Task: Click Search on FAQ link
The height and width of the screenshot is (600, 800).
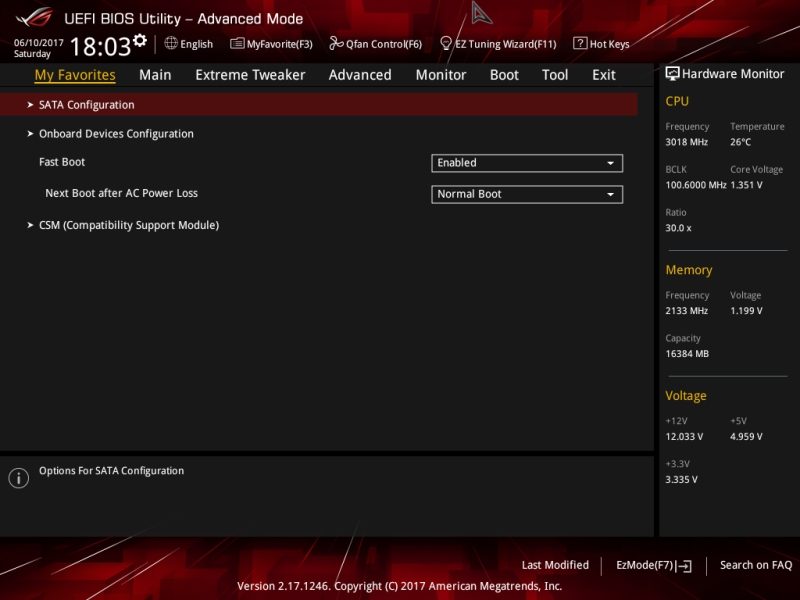Action: 756,565
